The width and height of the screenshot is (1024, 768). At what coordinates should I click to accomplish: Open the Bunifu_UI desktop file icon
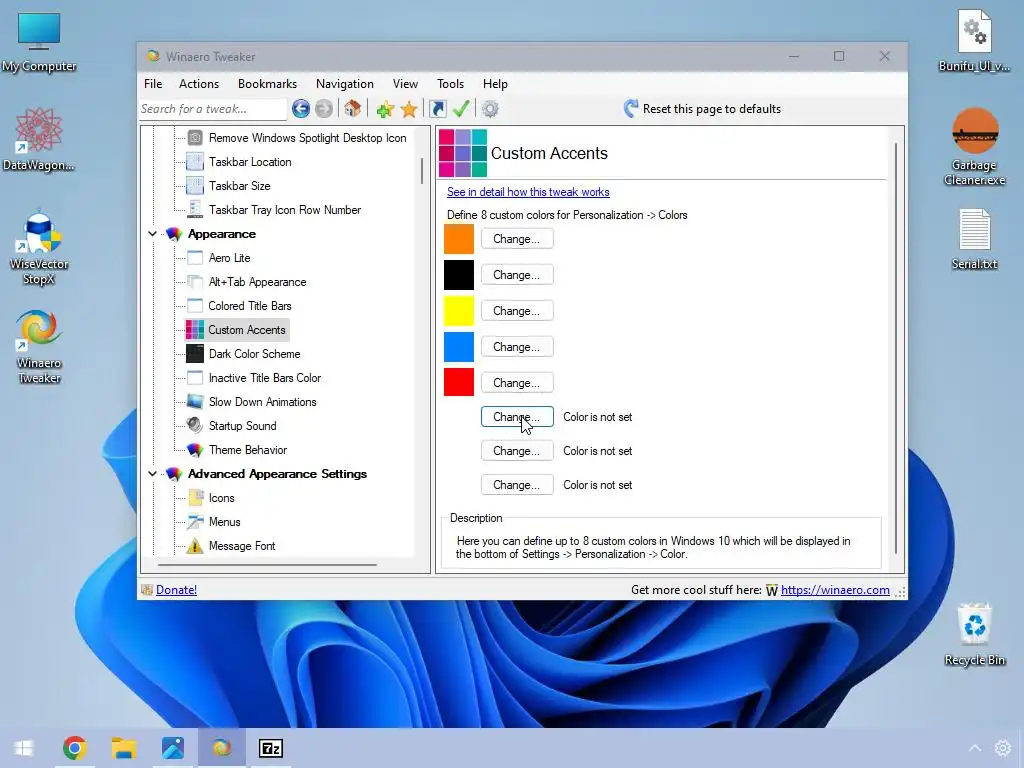[974, 40]
